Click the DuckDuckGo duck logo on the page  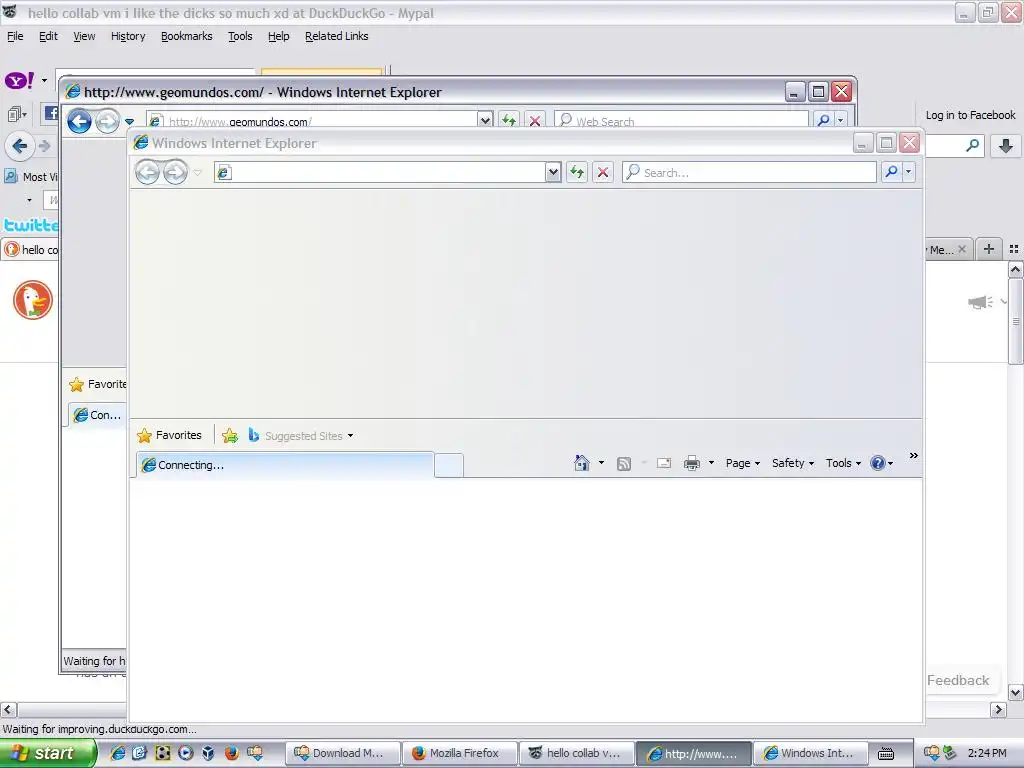[x=33, y=300]
